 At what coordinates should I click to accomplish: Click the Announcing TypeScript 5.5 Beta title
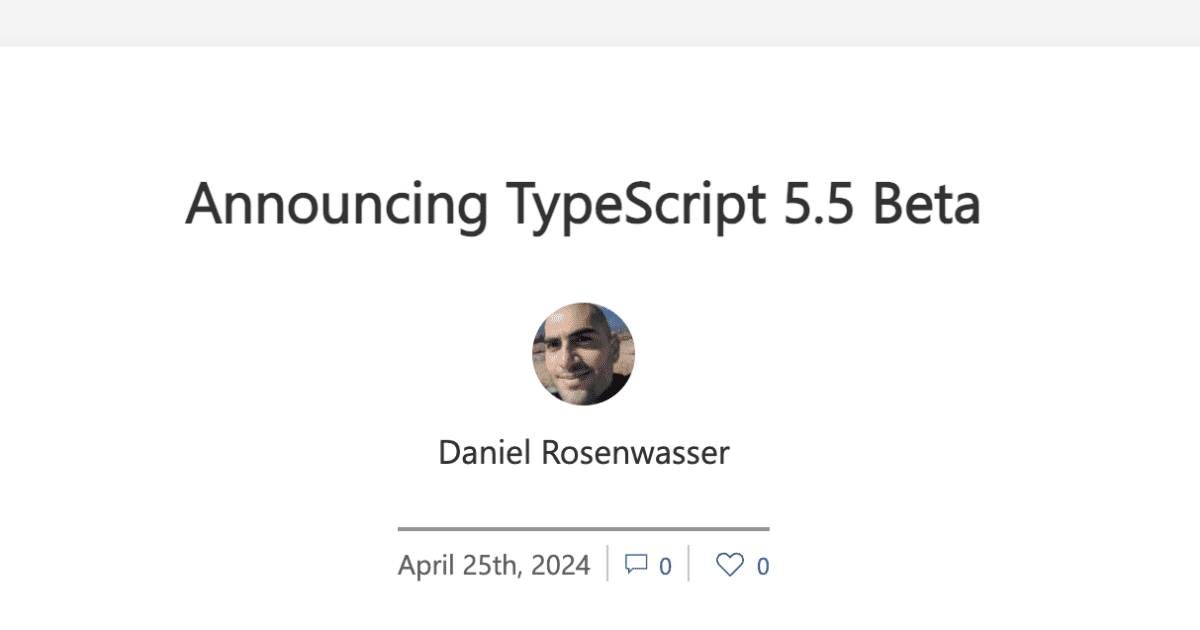[584, 205]
